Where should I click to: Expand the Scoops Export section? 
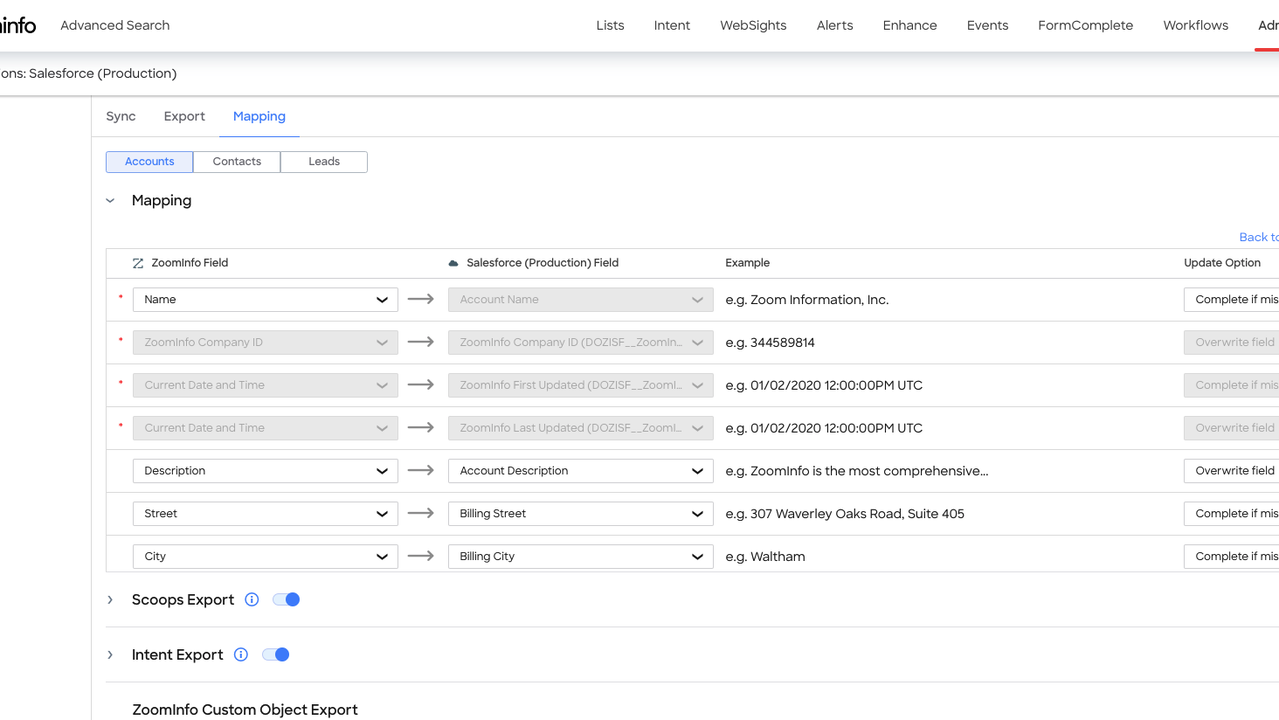tap(111, 600)
